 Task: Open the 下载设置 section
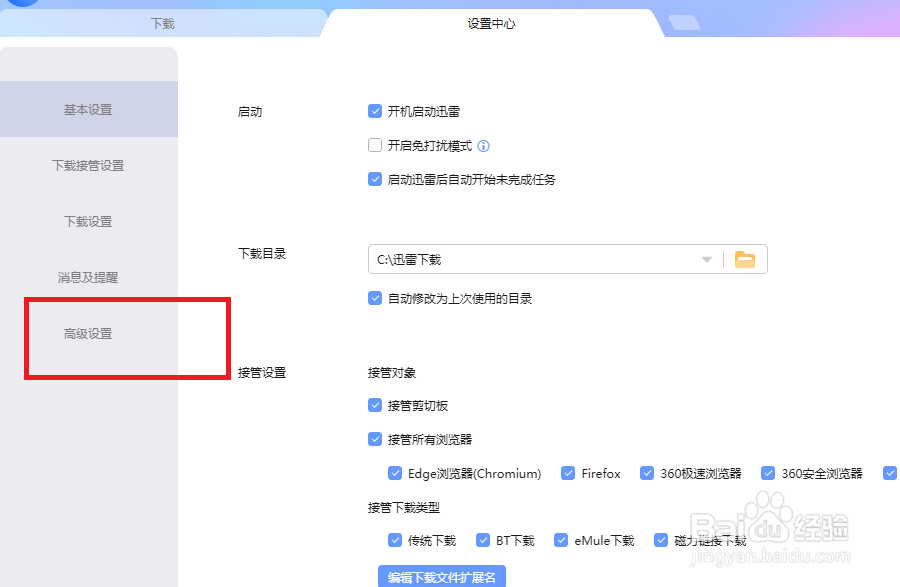(89, 221)
